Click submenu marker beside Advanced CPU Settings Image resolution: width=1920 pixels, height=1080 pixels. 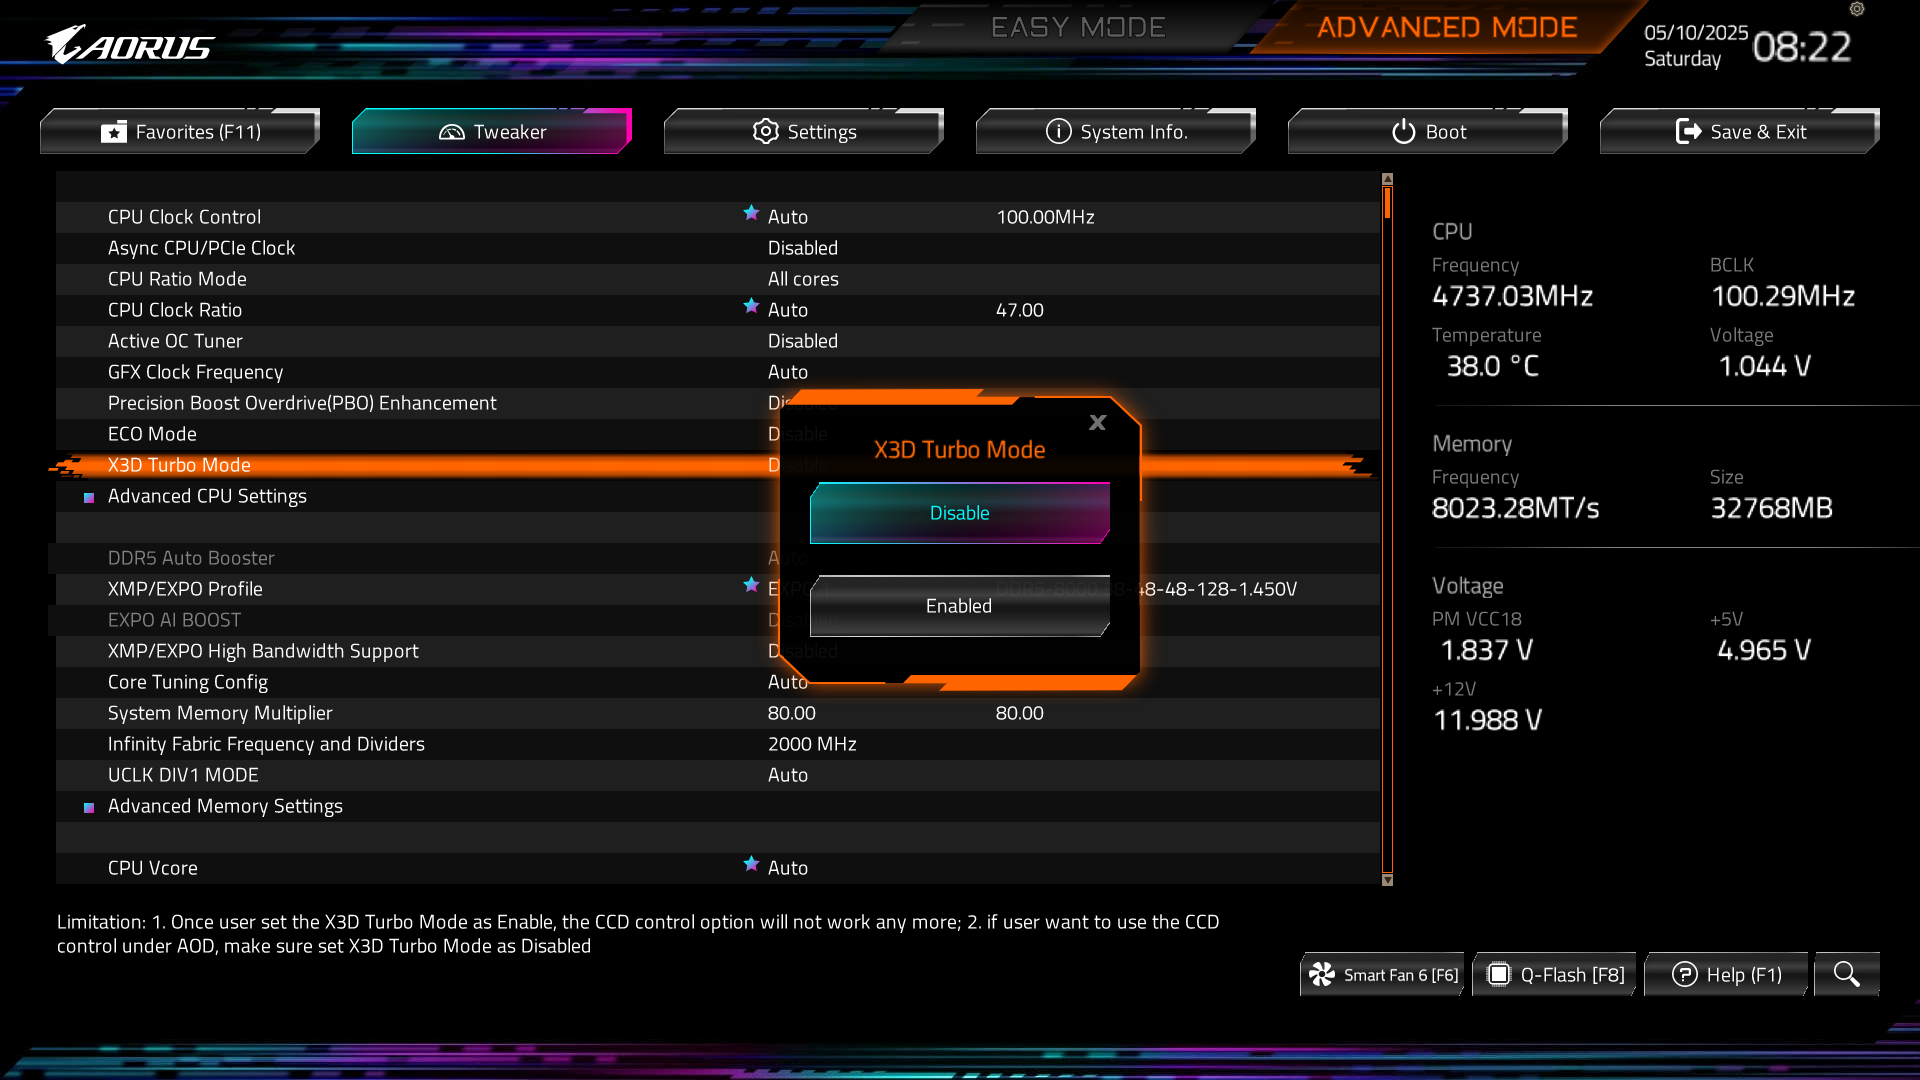click(89, 497)
